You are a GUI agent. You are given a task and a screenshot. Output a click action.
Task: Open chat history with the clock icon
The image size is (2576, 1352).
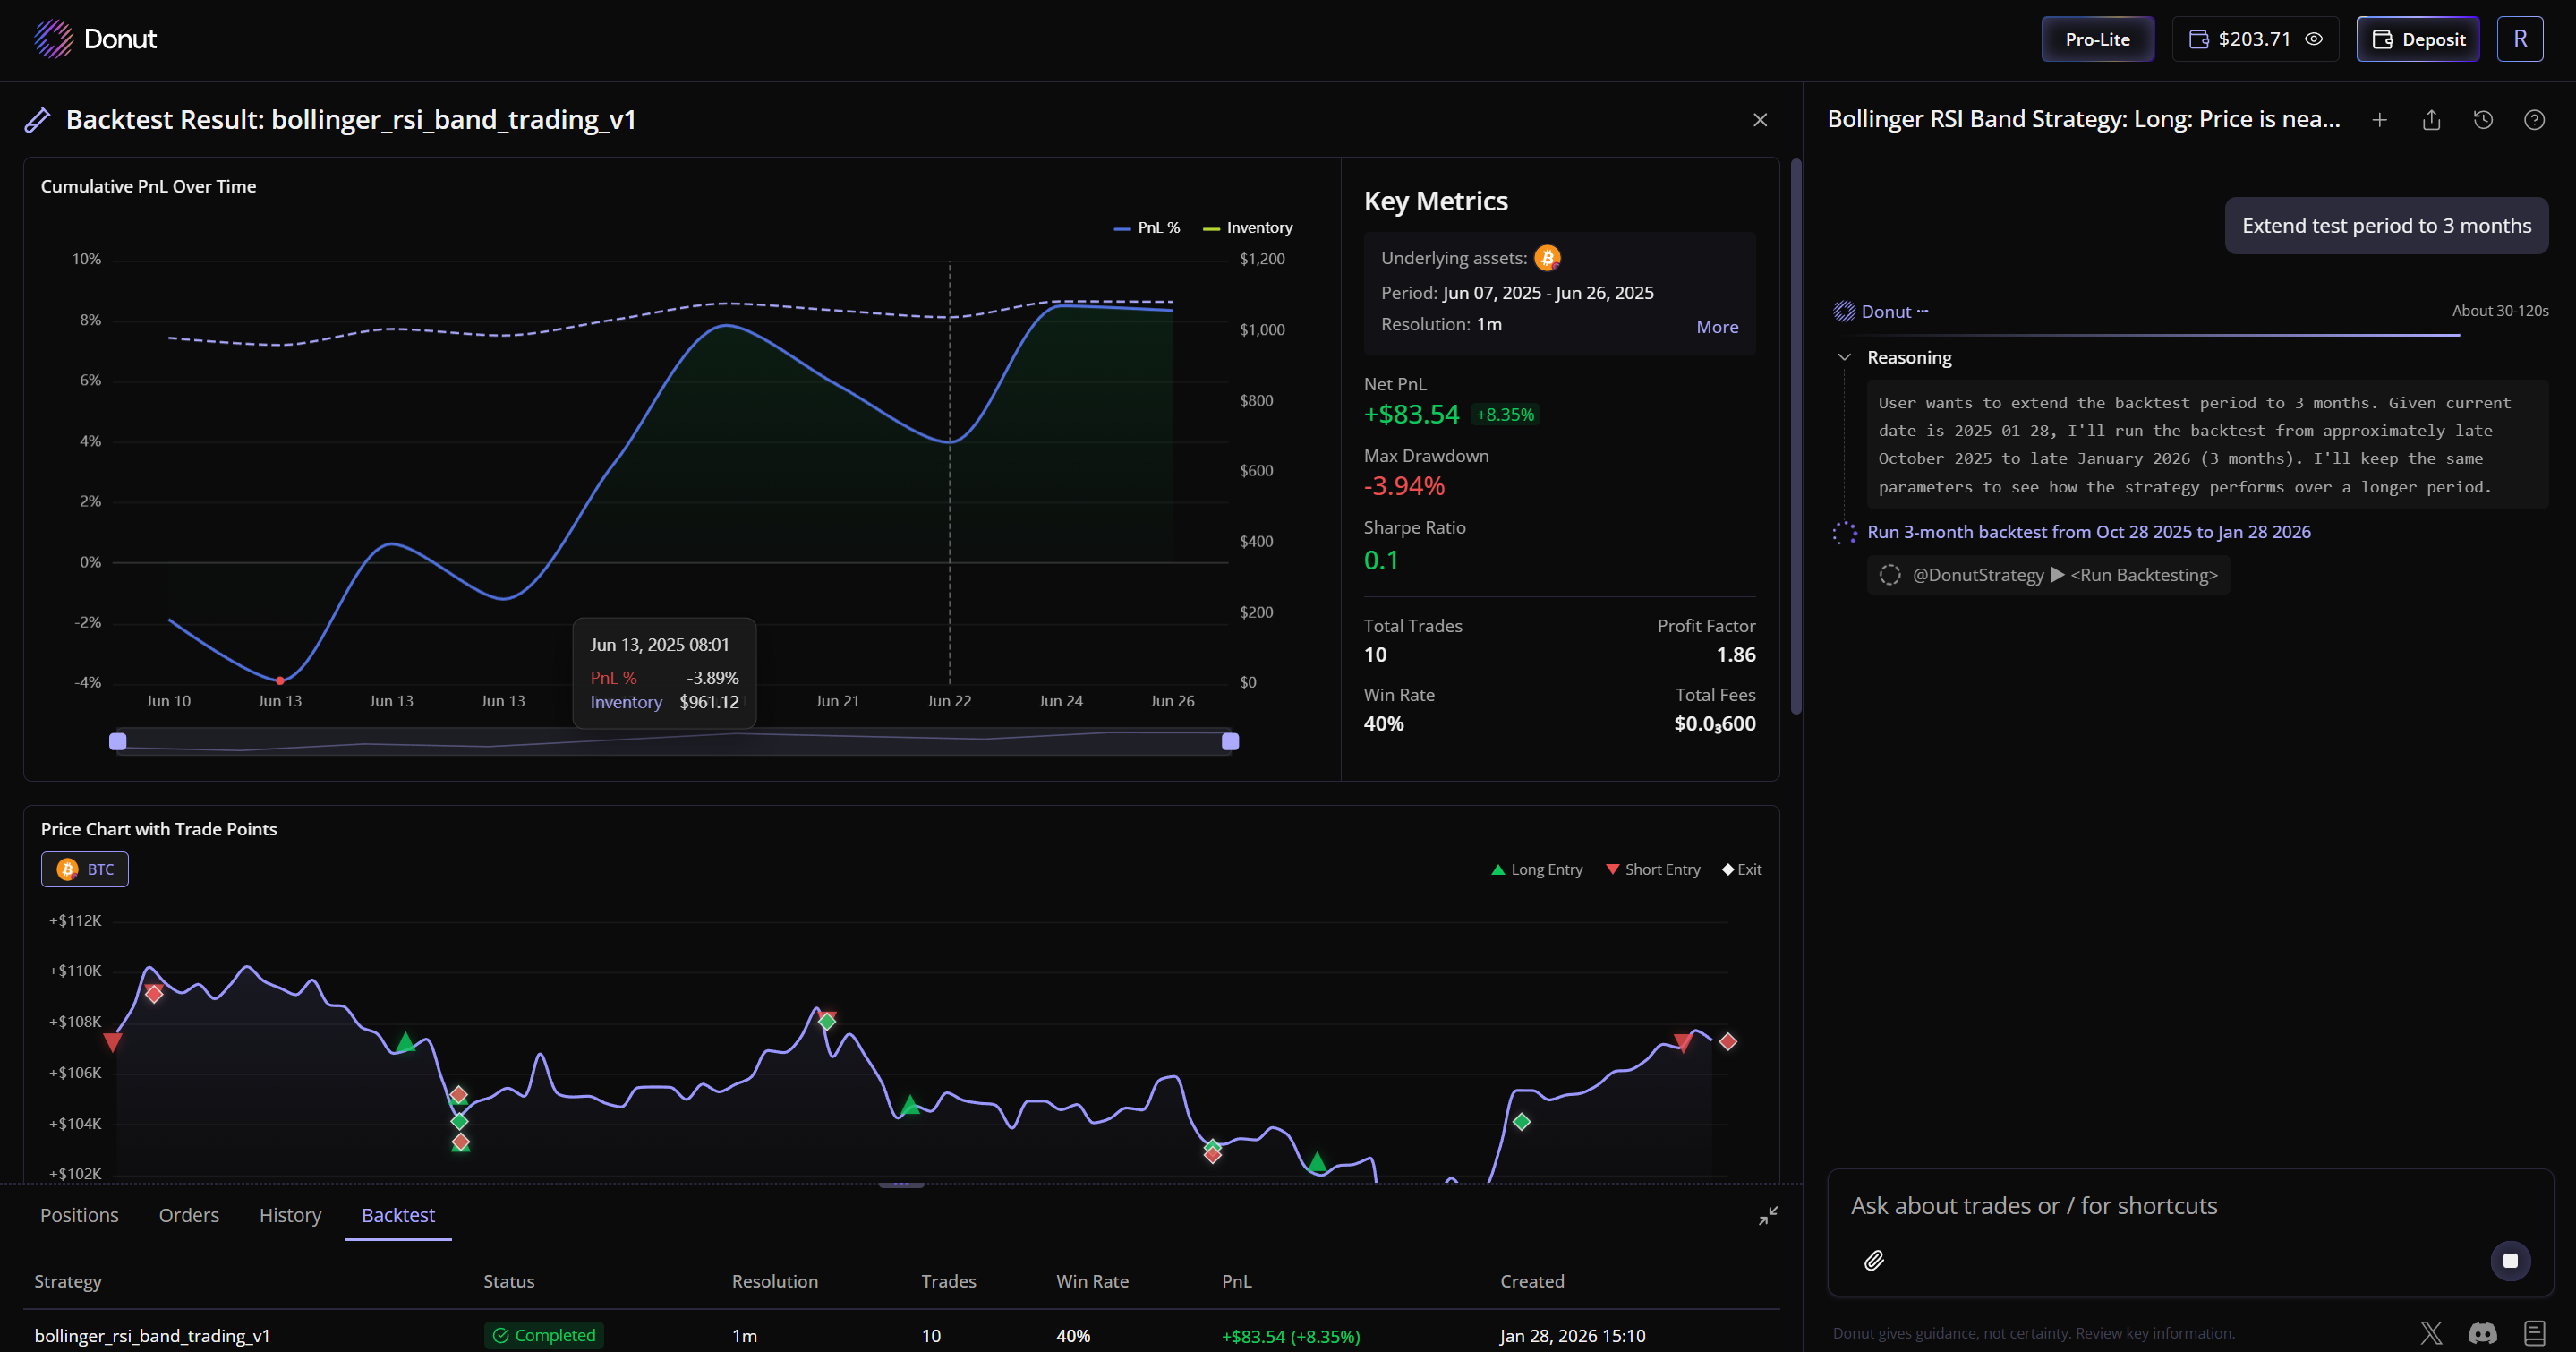coord(2483,120)
